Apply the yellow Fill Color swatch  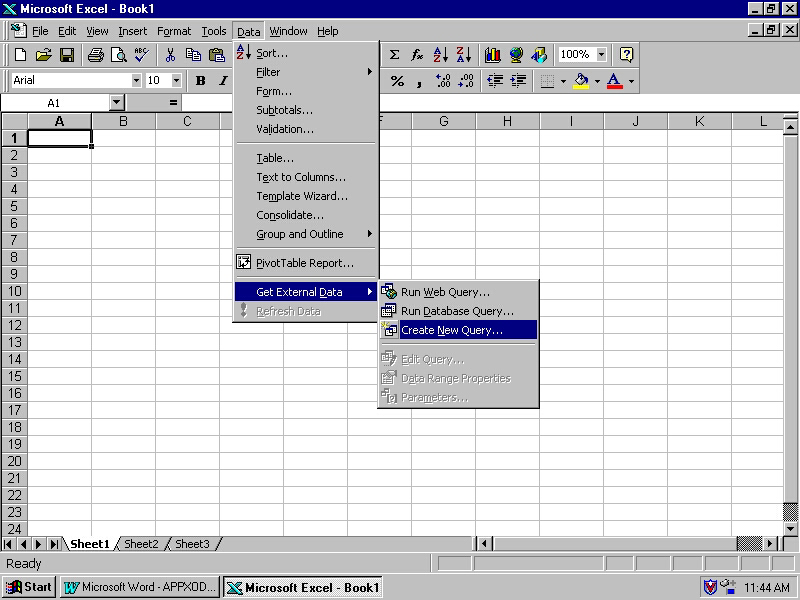pos(581,81)
